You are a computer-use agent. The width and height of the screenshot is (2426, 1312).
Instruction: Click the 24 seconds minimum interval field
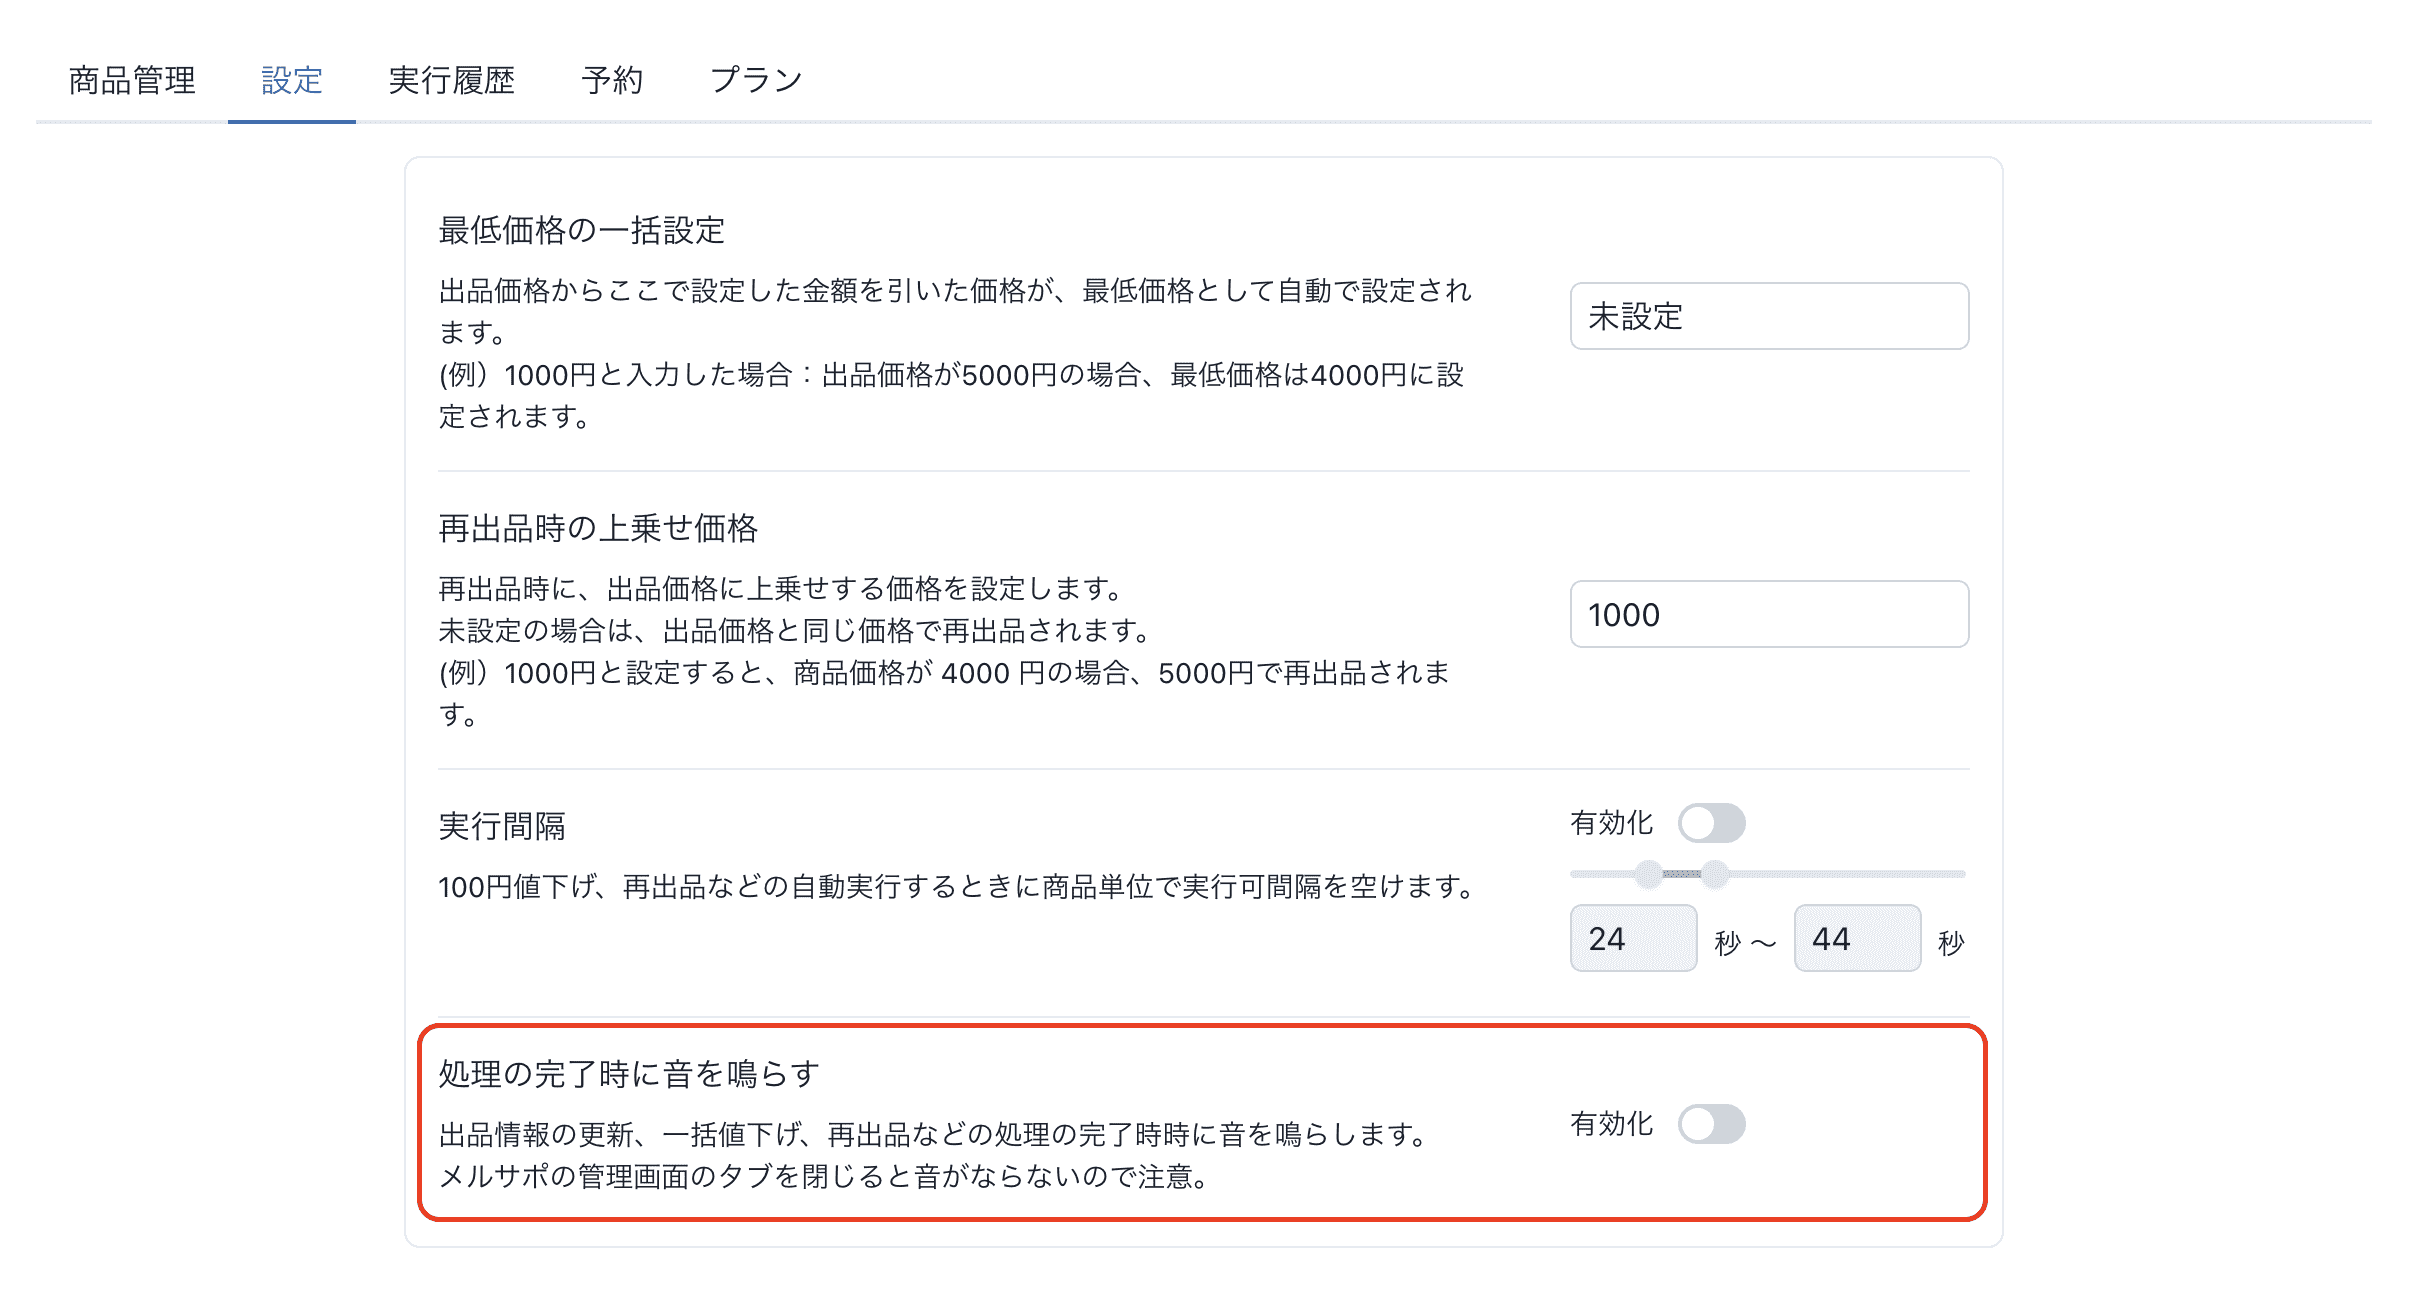tap(1632, 938)
